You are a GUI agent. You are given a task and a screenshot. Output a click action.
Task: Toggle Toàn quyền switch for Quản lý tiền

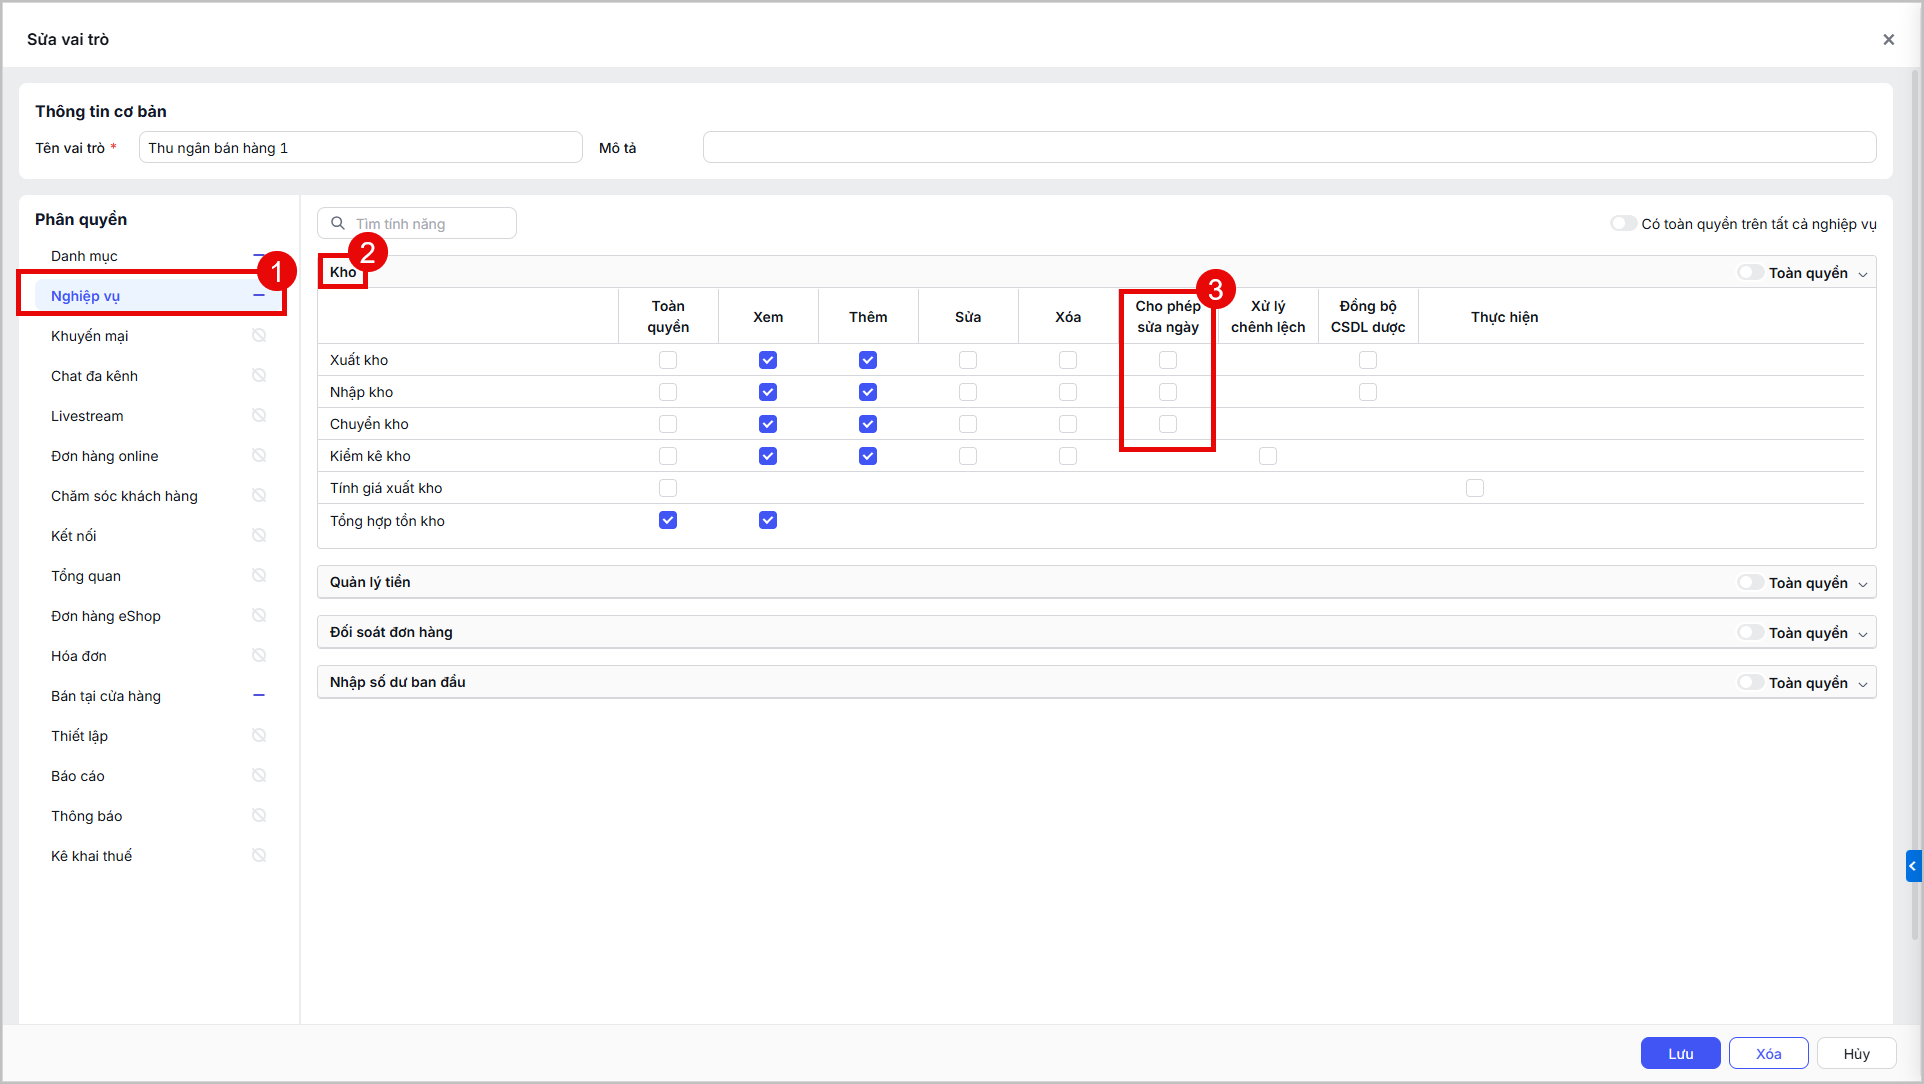tap(1750, 582)
